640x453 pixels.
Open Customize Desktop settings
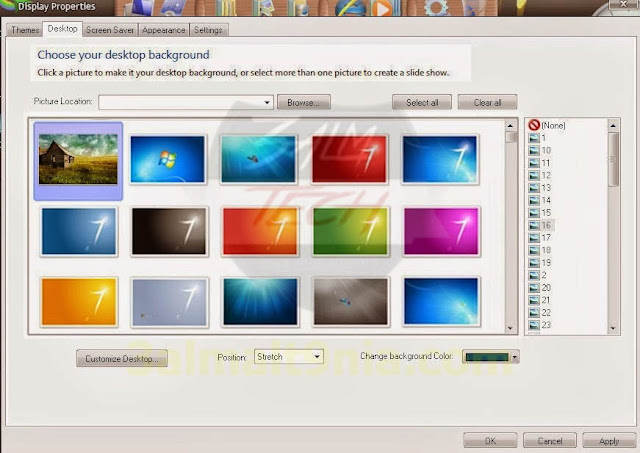click(x=122, y=358)
